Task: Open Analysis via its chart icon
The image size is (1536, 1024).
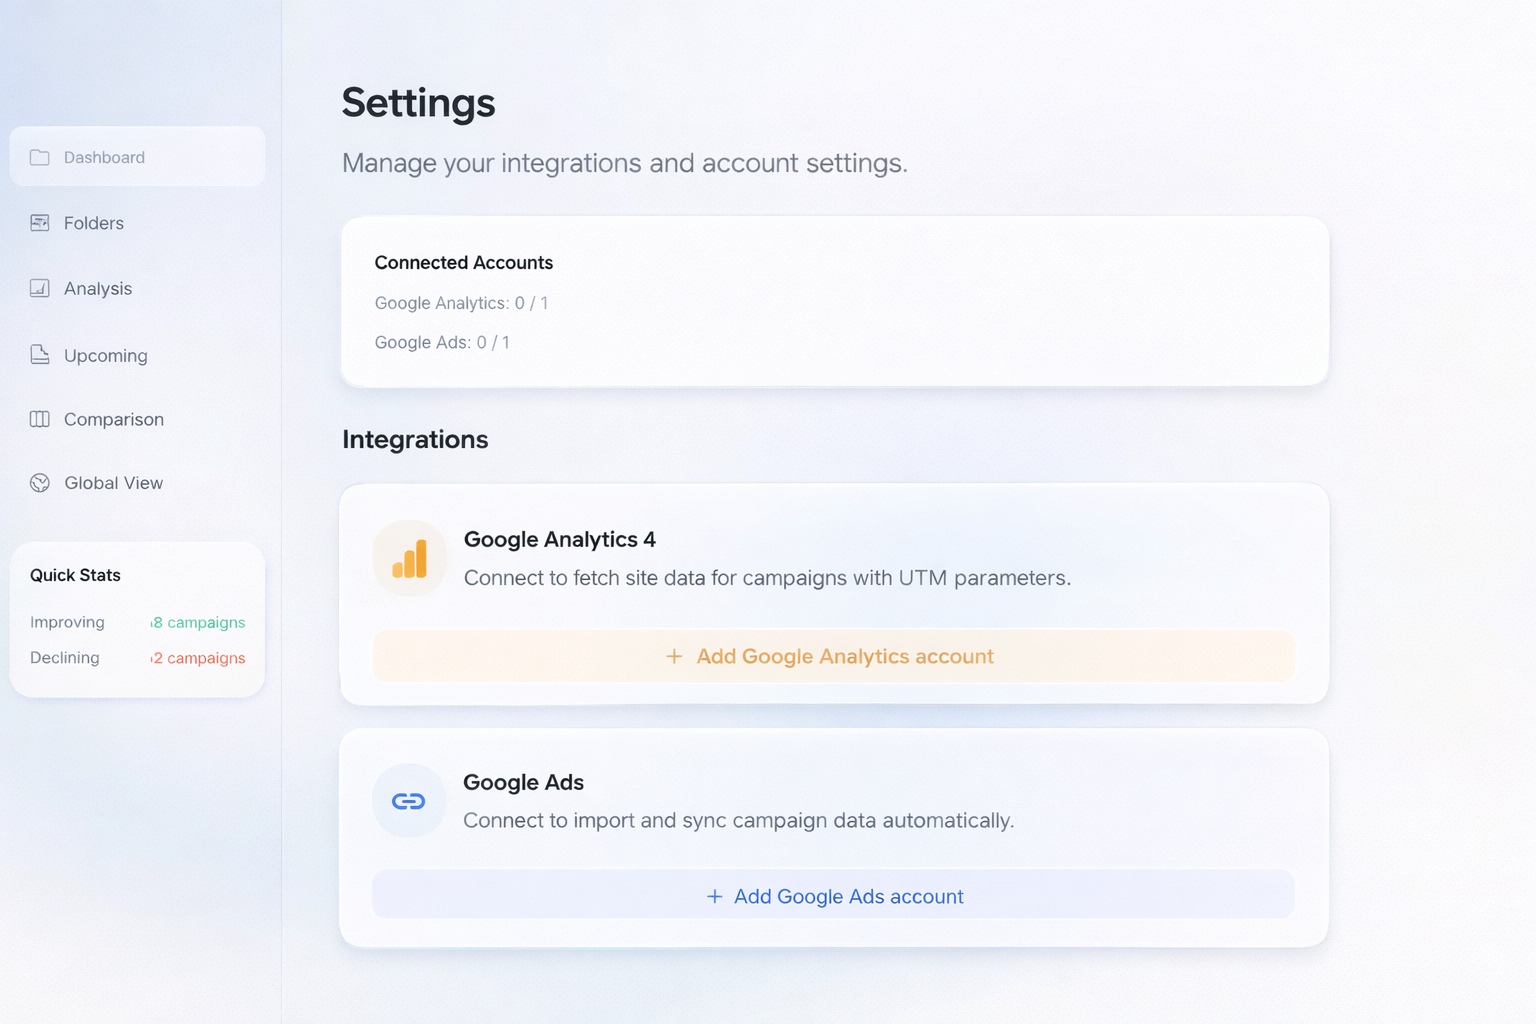Action: coord(39,288)
